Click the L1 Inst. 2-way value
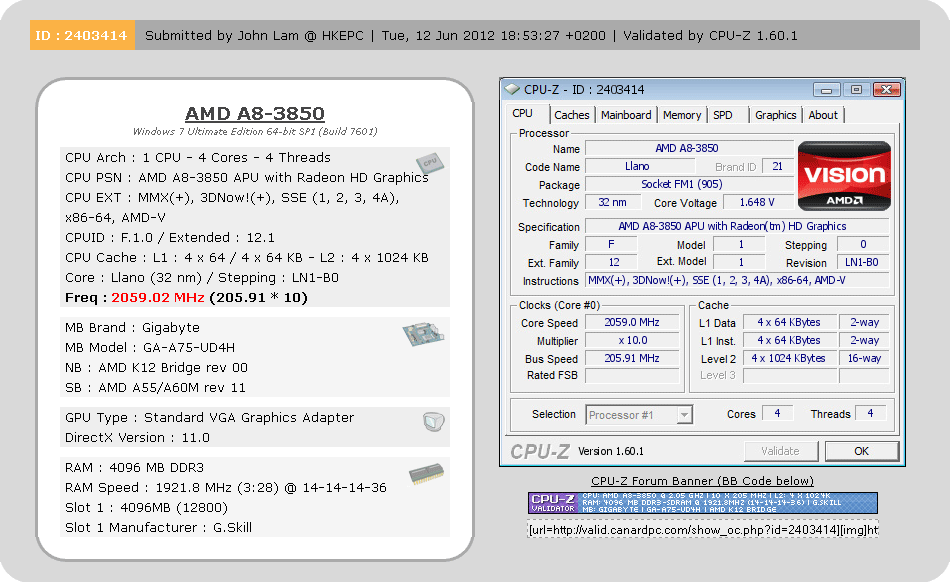The height and width of the screenshot is (582, 950). (x=864, y=340)
